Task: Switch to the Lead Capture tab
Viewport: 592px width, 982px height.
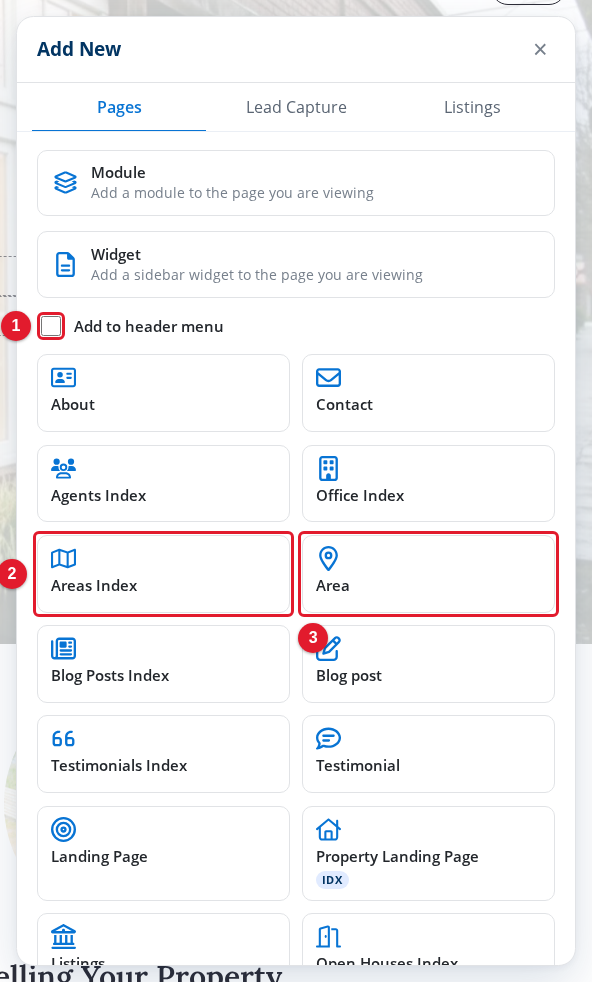Action: coord(296,107)
